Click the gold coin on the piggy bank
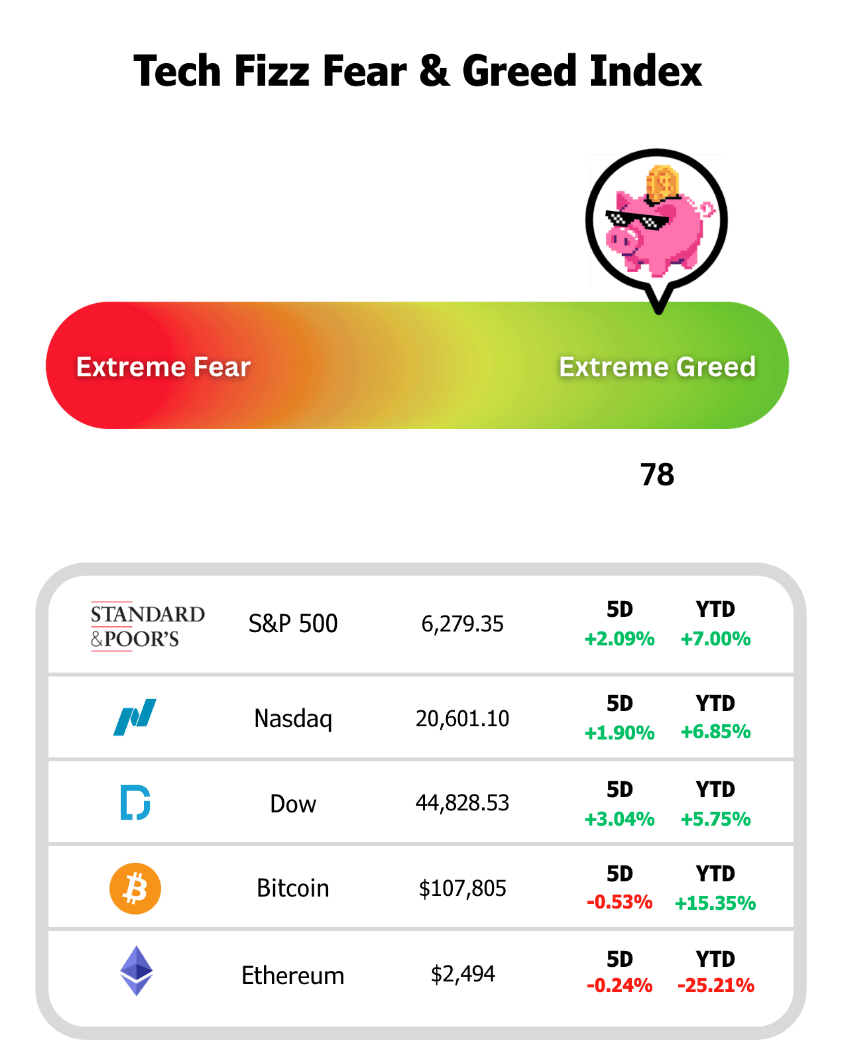Screen dimensions: 844x1060 point(662,184)
